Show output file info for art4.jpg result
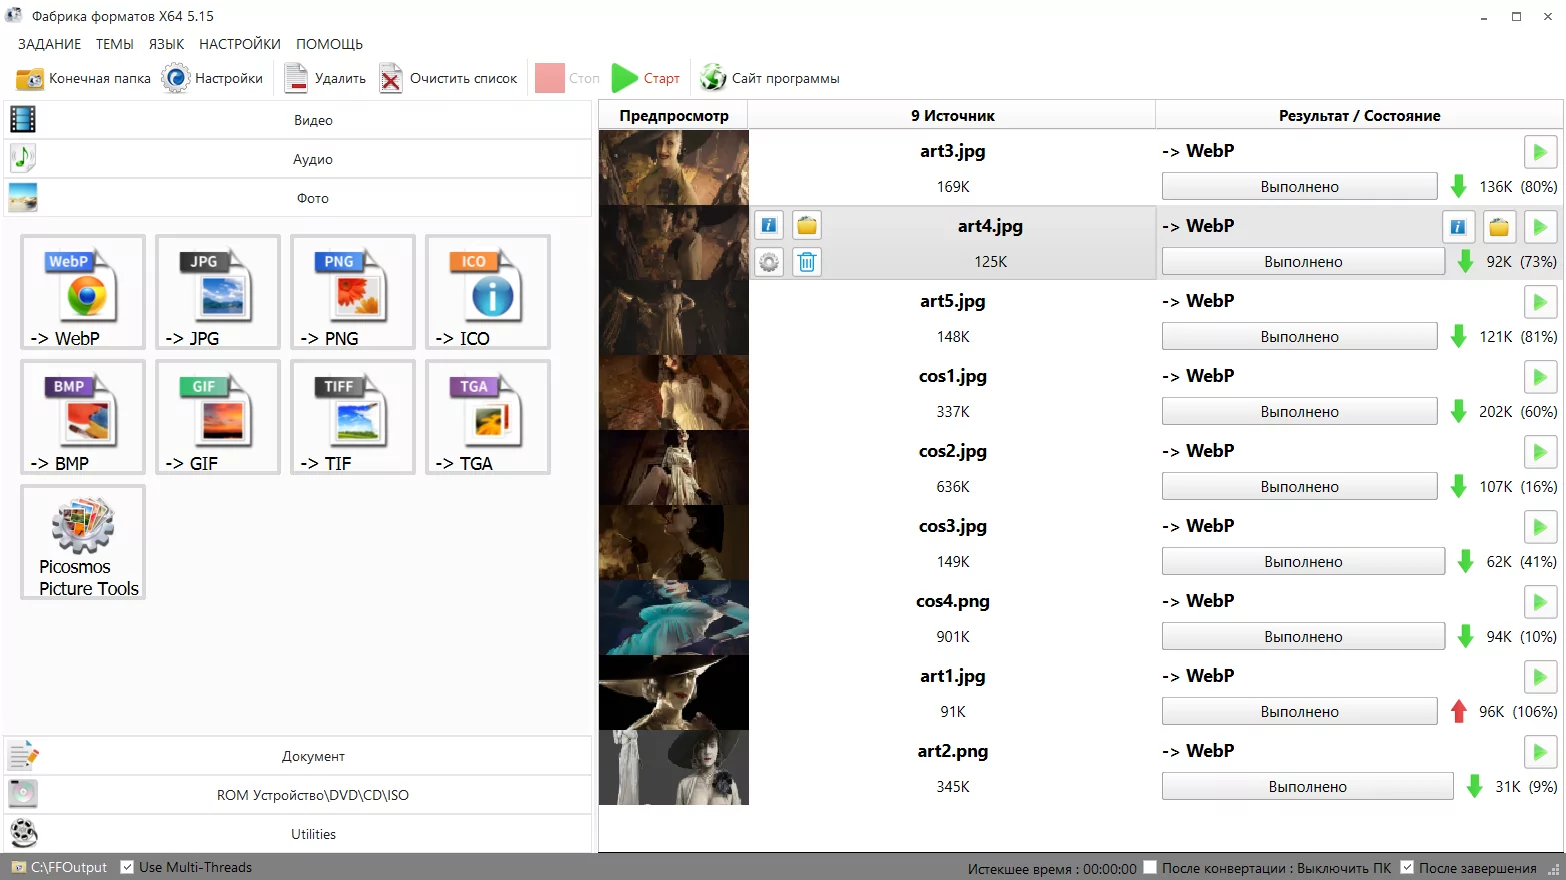The width and height of the screenshot is (1566, 880). (1458, 227)
